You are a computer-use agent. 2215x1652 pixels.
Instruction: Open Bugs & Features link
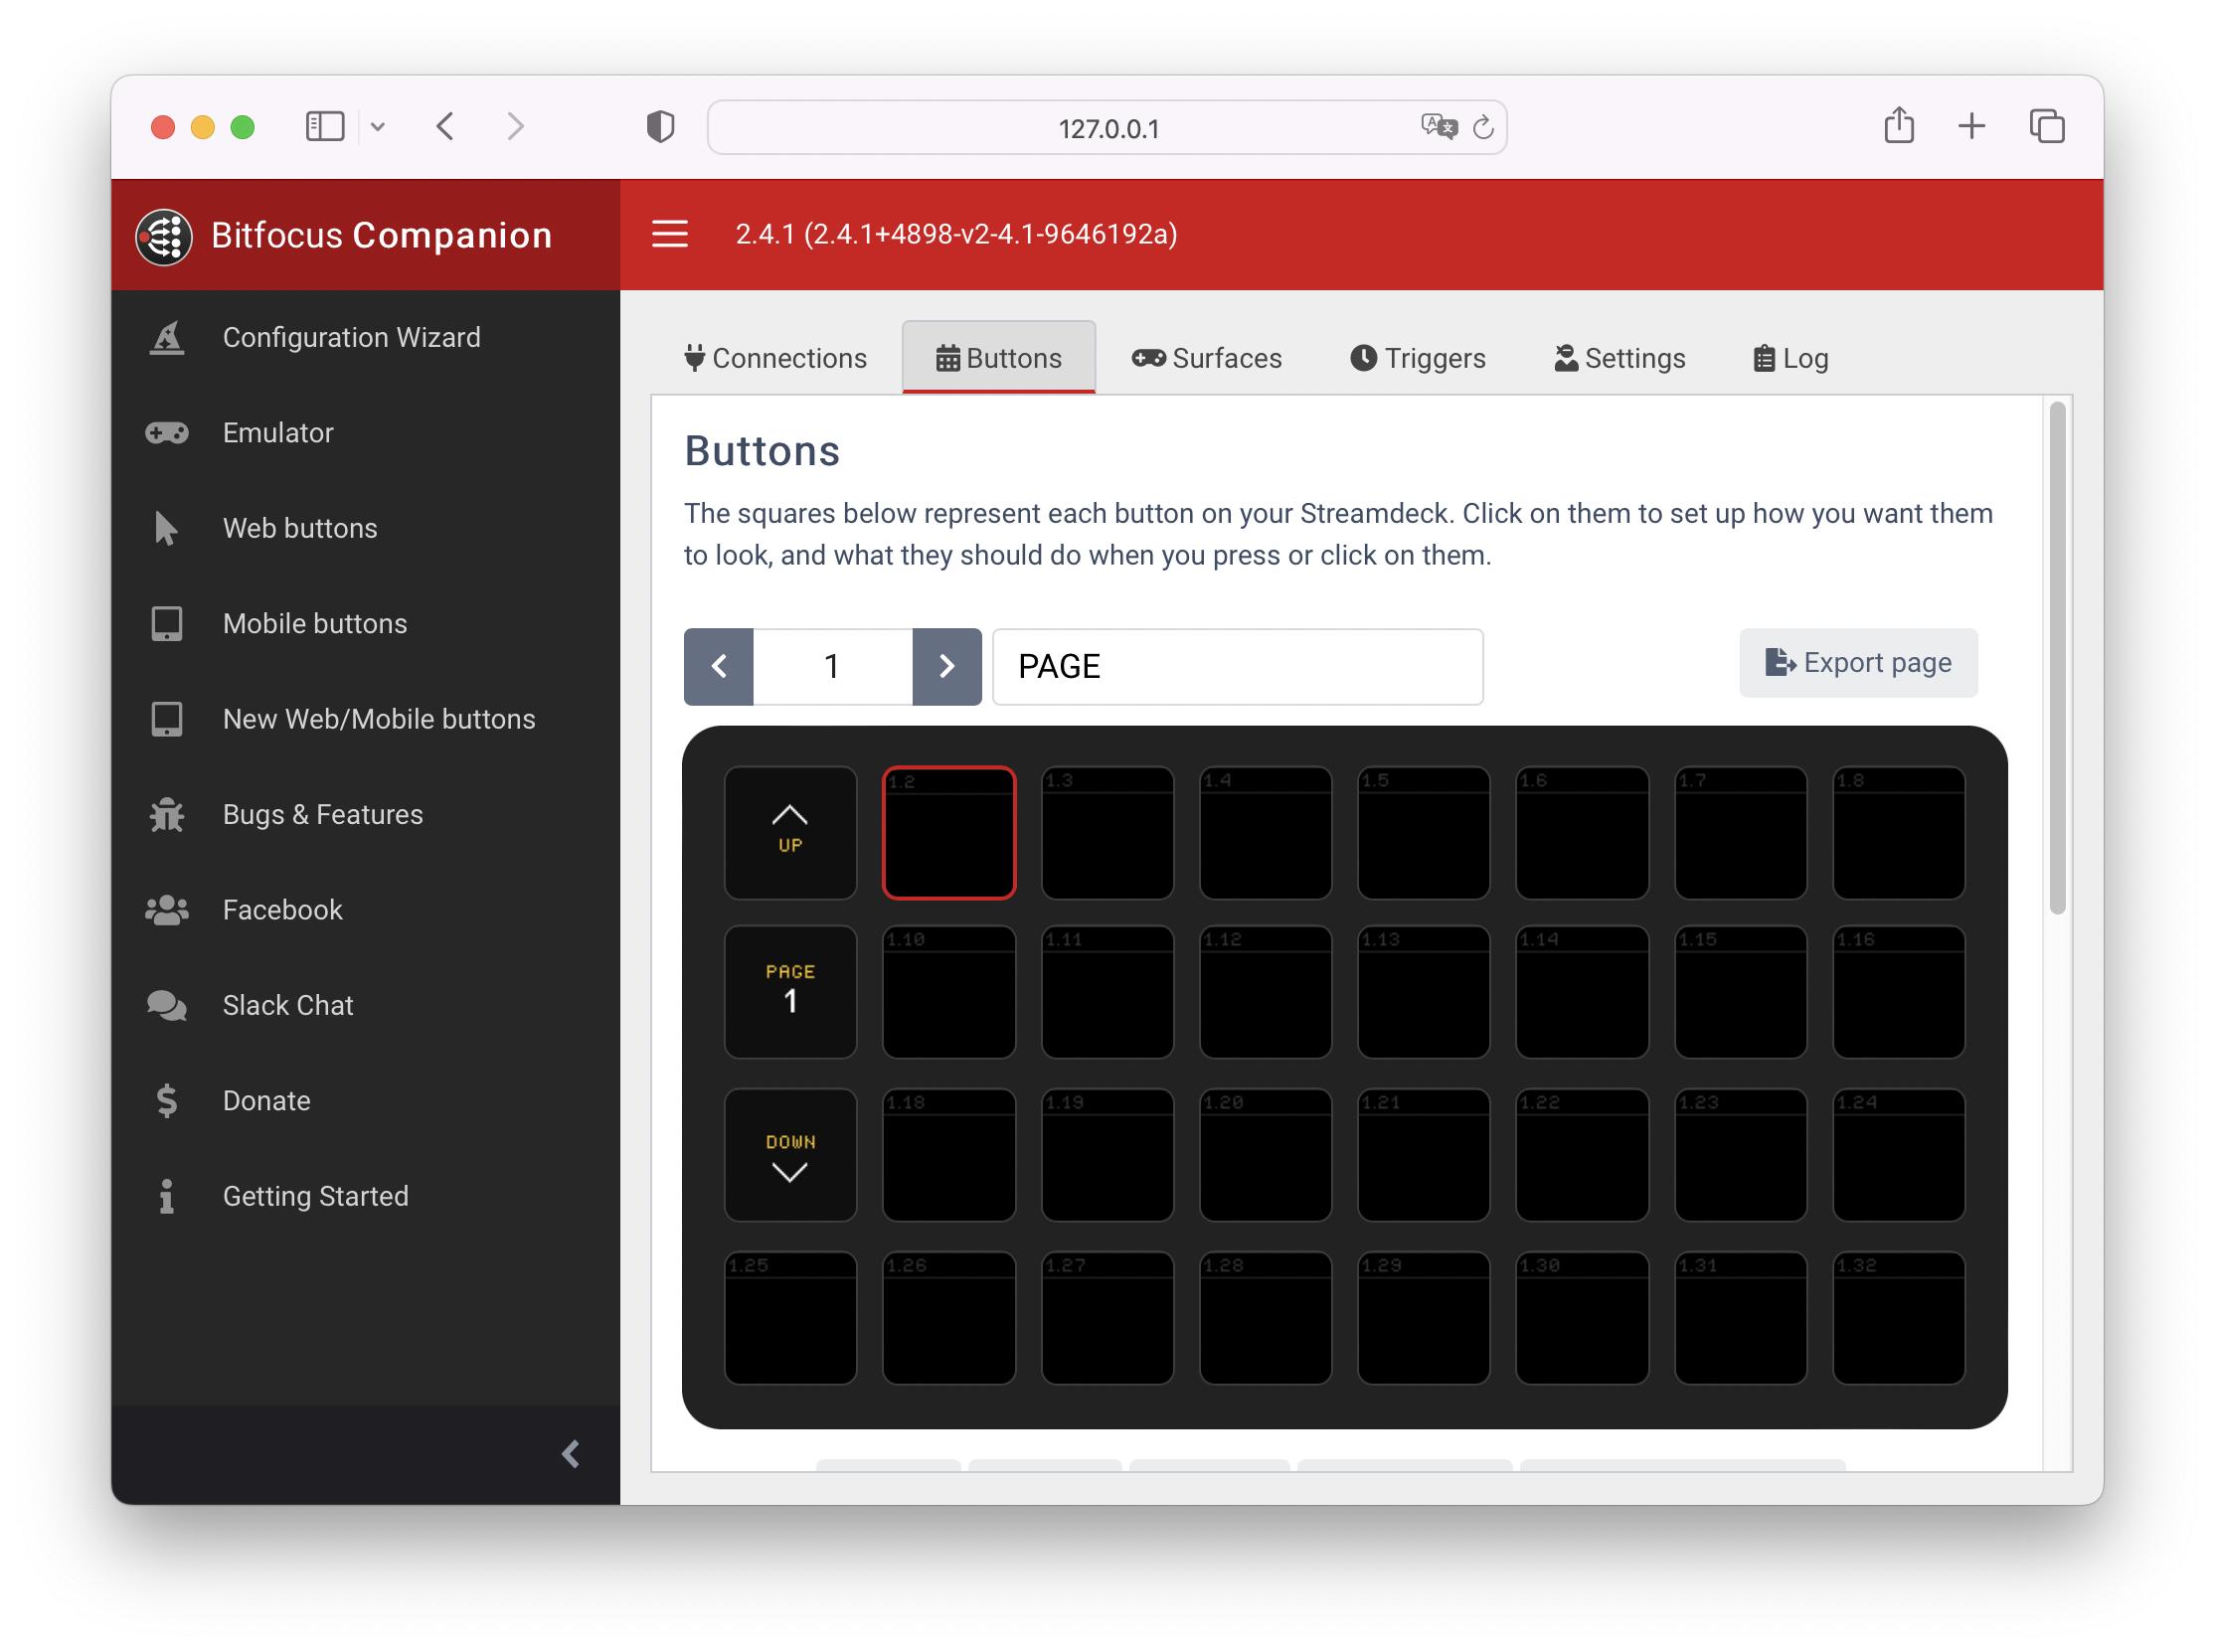[321, 815]
